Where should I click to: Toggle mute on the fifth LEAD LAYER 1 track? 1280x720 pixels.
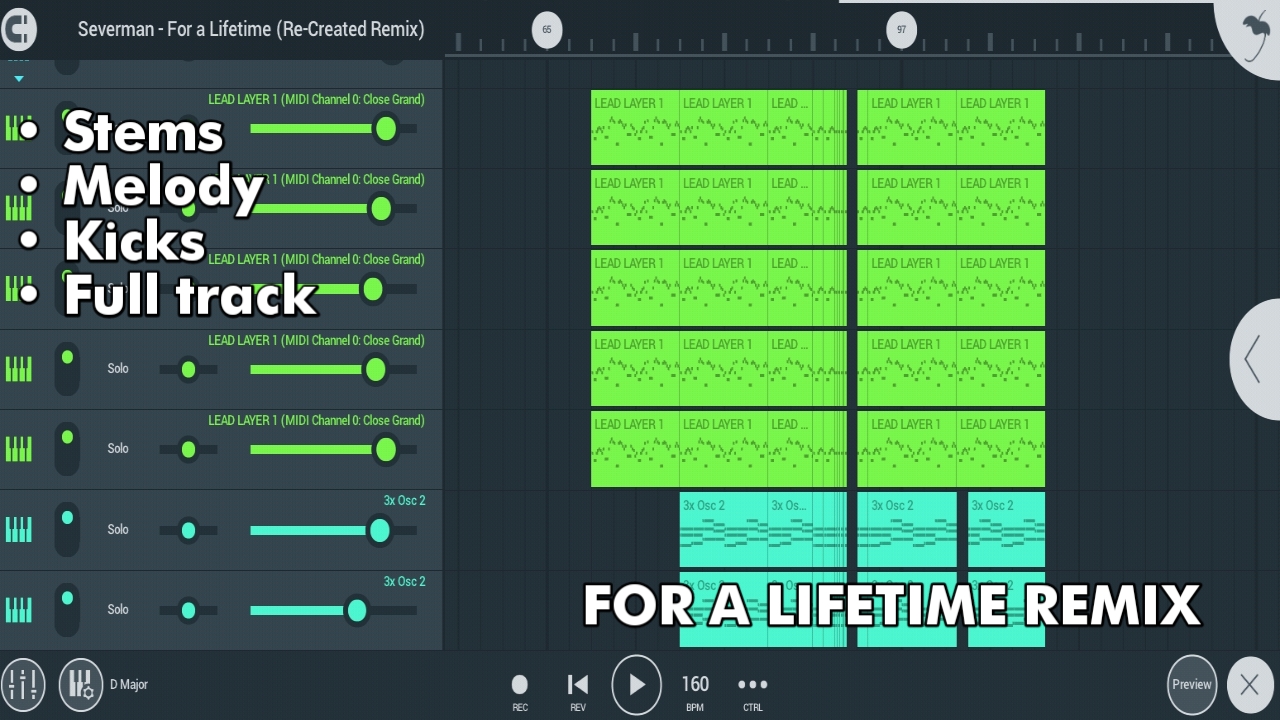67,448
